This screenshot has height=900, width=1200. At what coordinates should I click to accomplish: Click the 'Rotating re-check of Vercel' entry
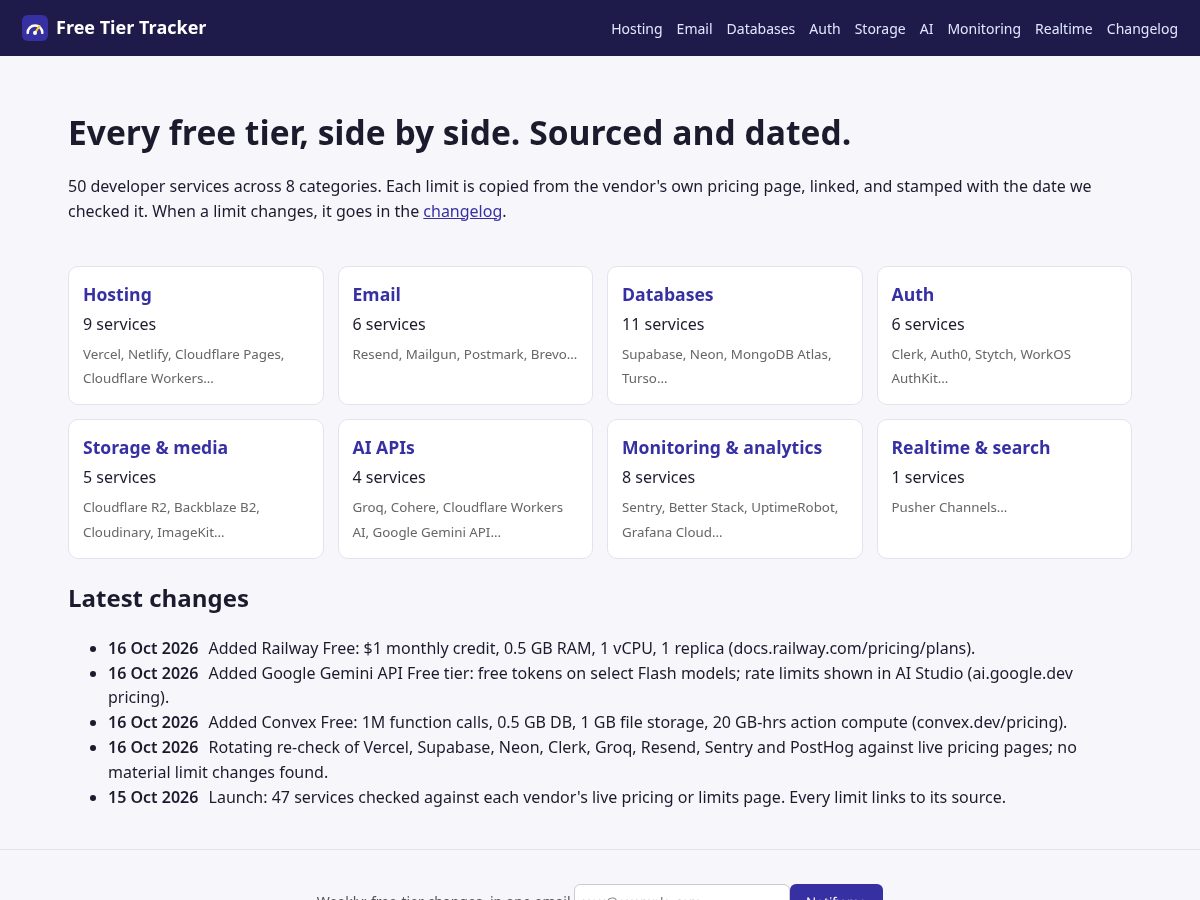coord(592,759)
